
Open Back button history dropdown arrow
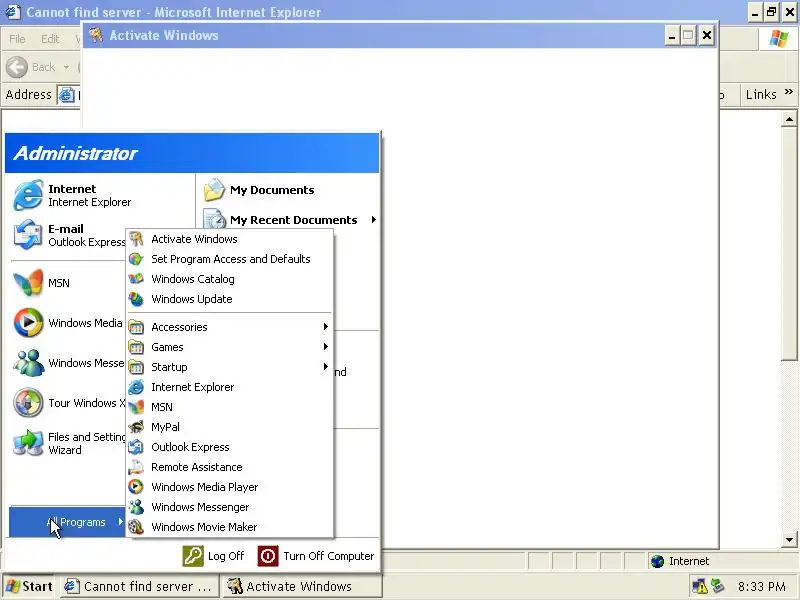click(66, 67)
